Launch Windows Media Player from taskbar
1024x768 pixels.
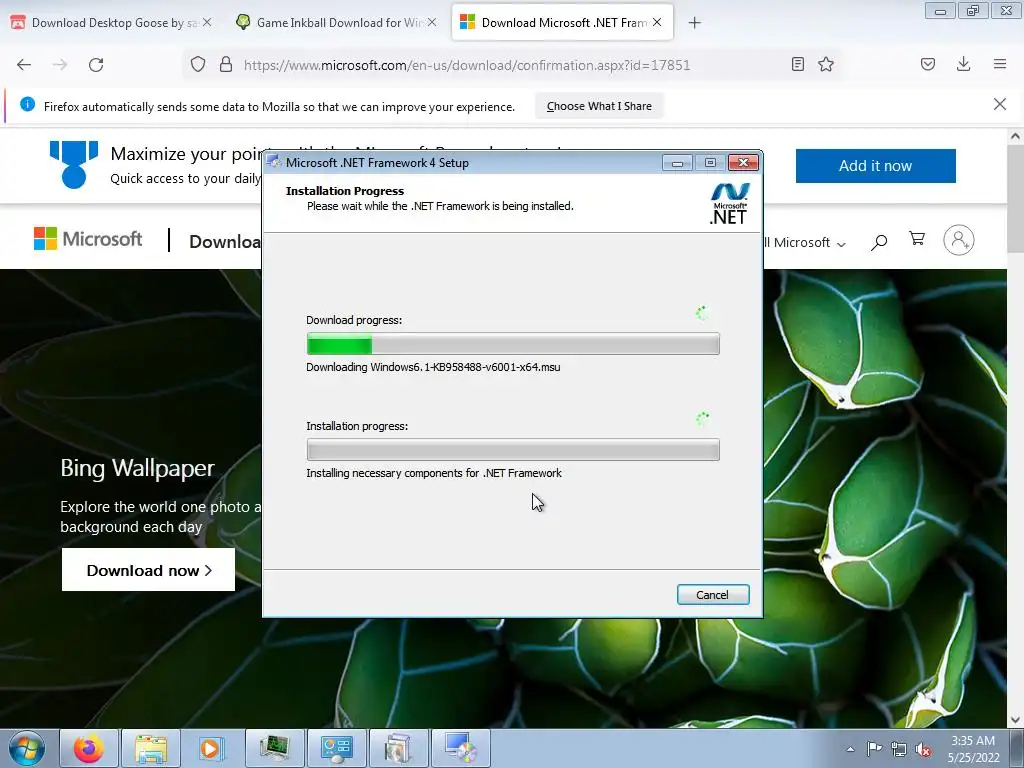[x=212, y=748]
